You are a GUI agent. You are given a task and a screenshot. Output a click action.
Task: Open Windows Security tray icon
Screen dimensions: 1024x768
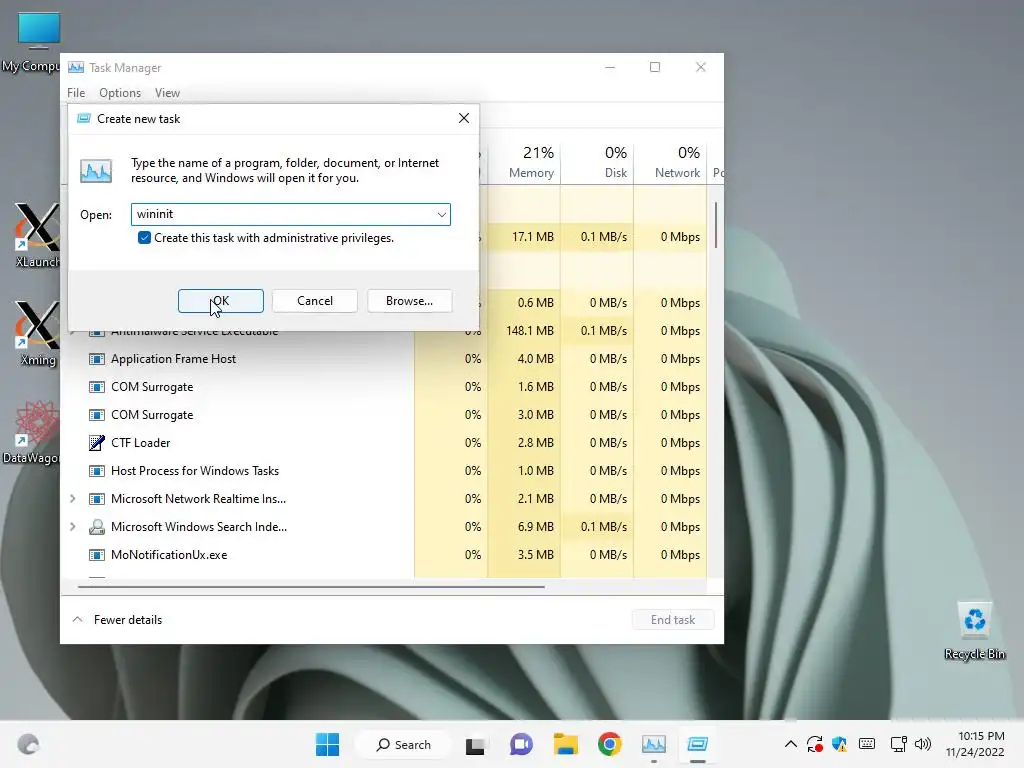click(839, 744)
